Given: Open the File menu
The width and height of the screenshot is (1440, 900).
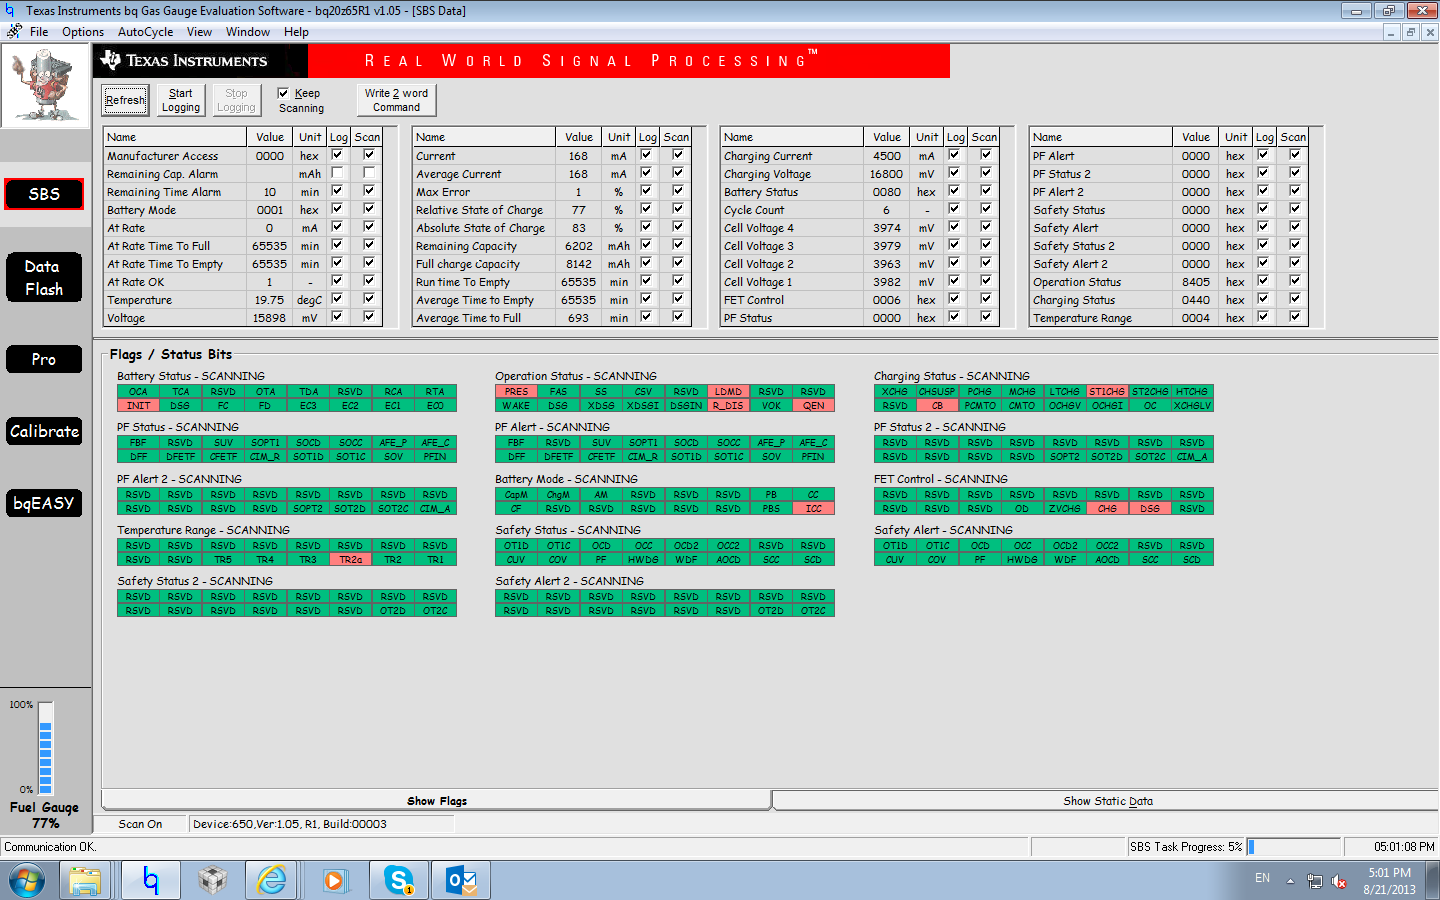Looking at the screenshot, I should pyautogui.click(x=39, y=32).
